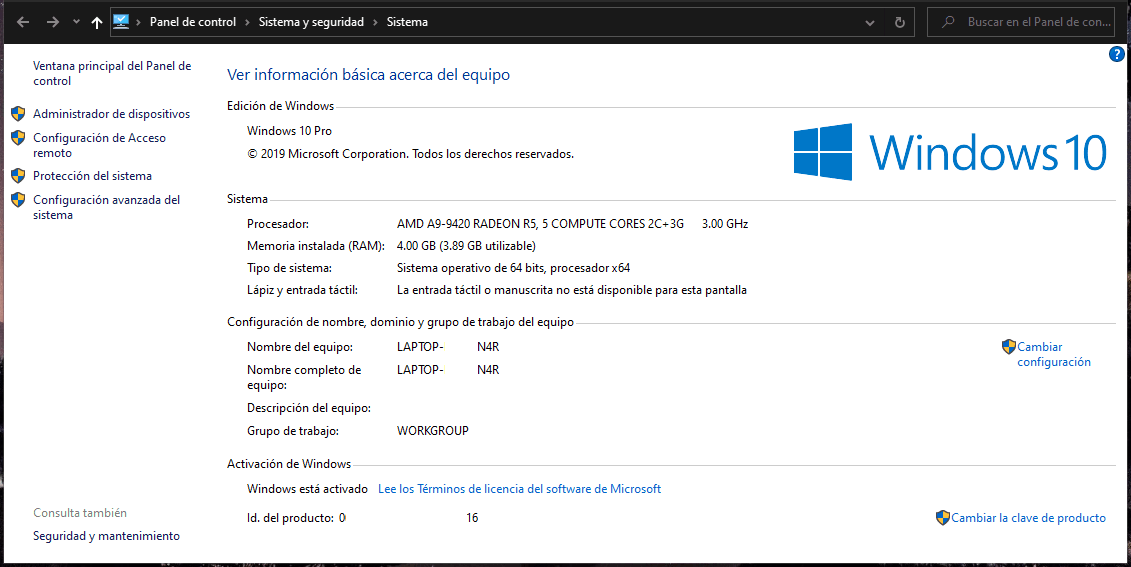Click shield icon beside Configuración de Acceso remoto
Screen dimensions: 1131x567
[18, 137]
